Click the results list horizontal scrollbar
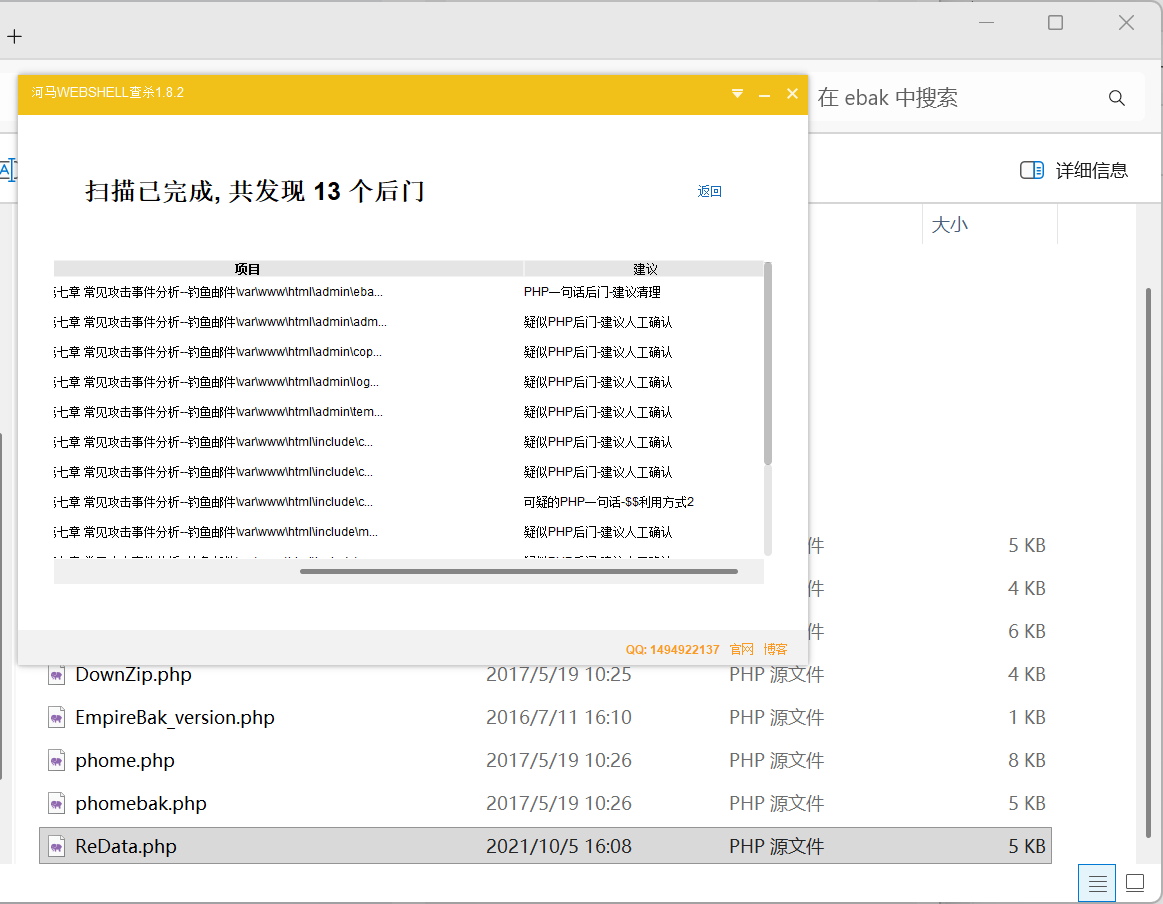Image resolution: width=1163 pixels, height=904 pixels. click(x=518, y=571)
